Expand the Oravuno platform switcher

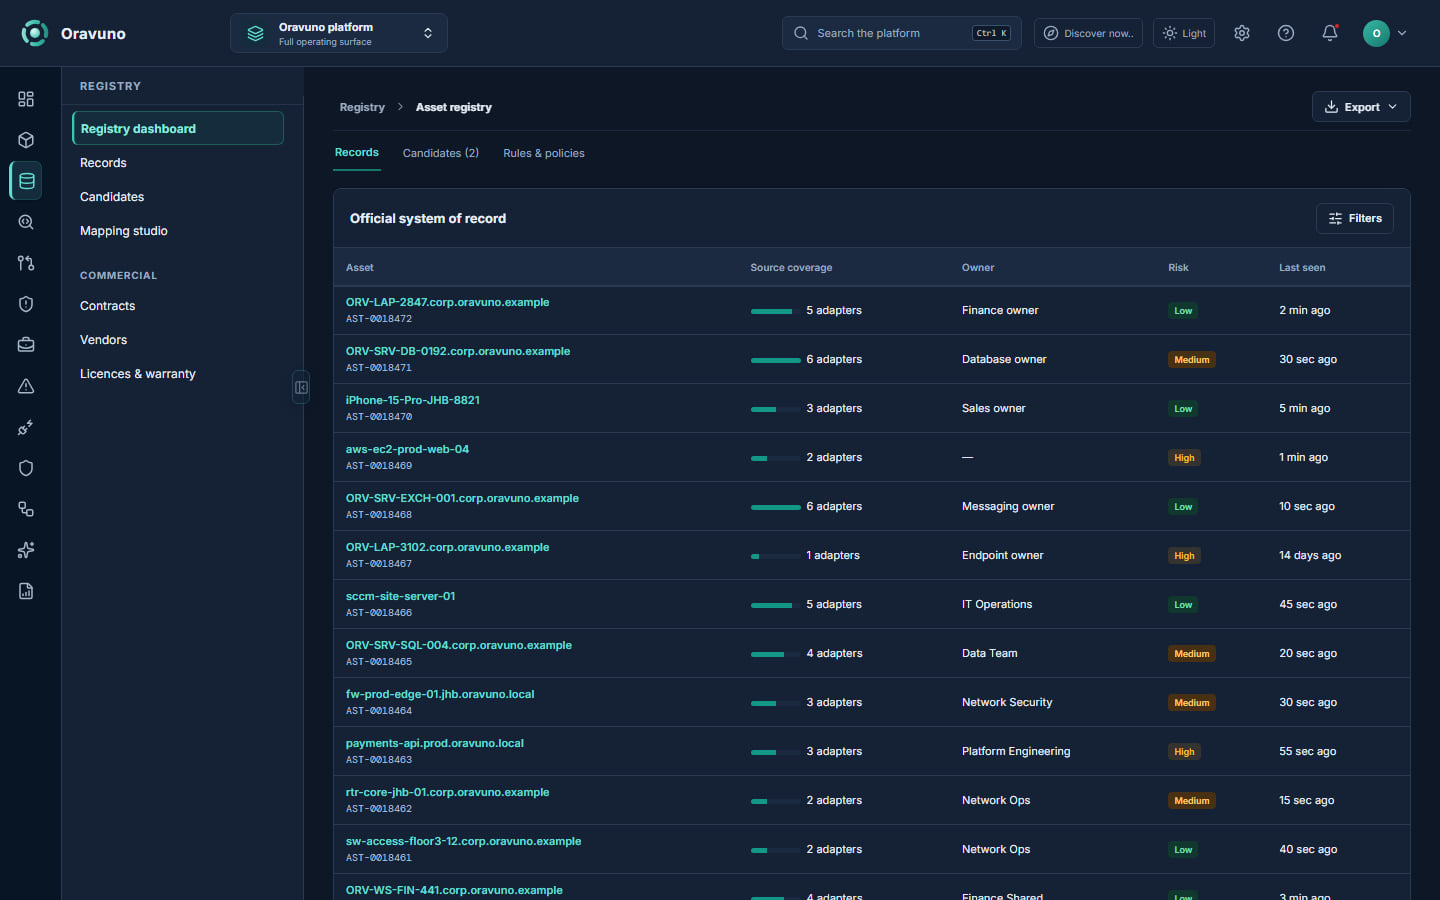(339, 33)
